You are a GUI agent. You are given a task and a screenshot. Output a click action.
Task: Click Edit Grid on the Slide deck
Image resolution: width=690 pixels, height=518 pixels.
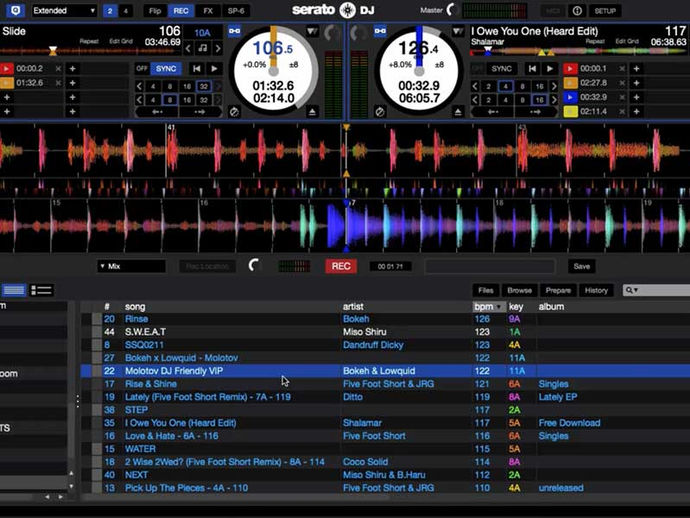point(121,41)
